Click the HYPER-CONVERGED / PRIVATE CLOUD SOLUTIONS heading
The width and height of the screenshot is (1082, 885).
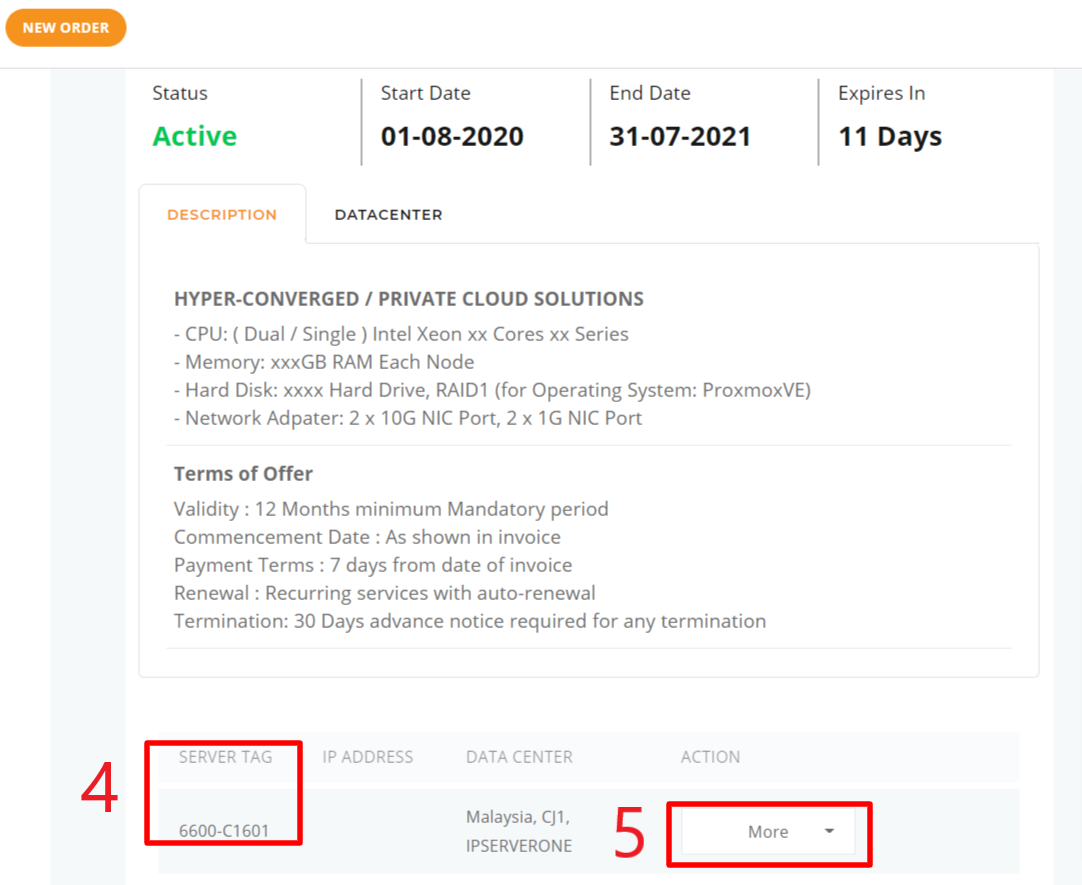click(x=409, y=298)
